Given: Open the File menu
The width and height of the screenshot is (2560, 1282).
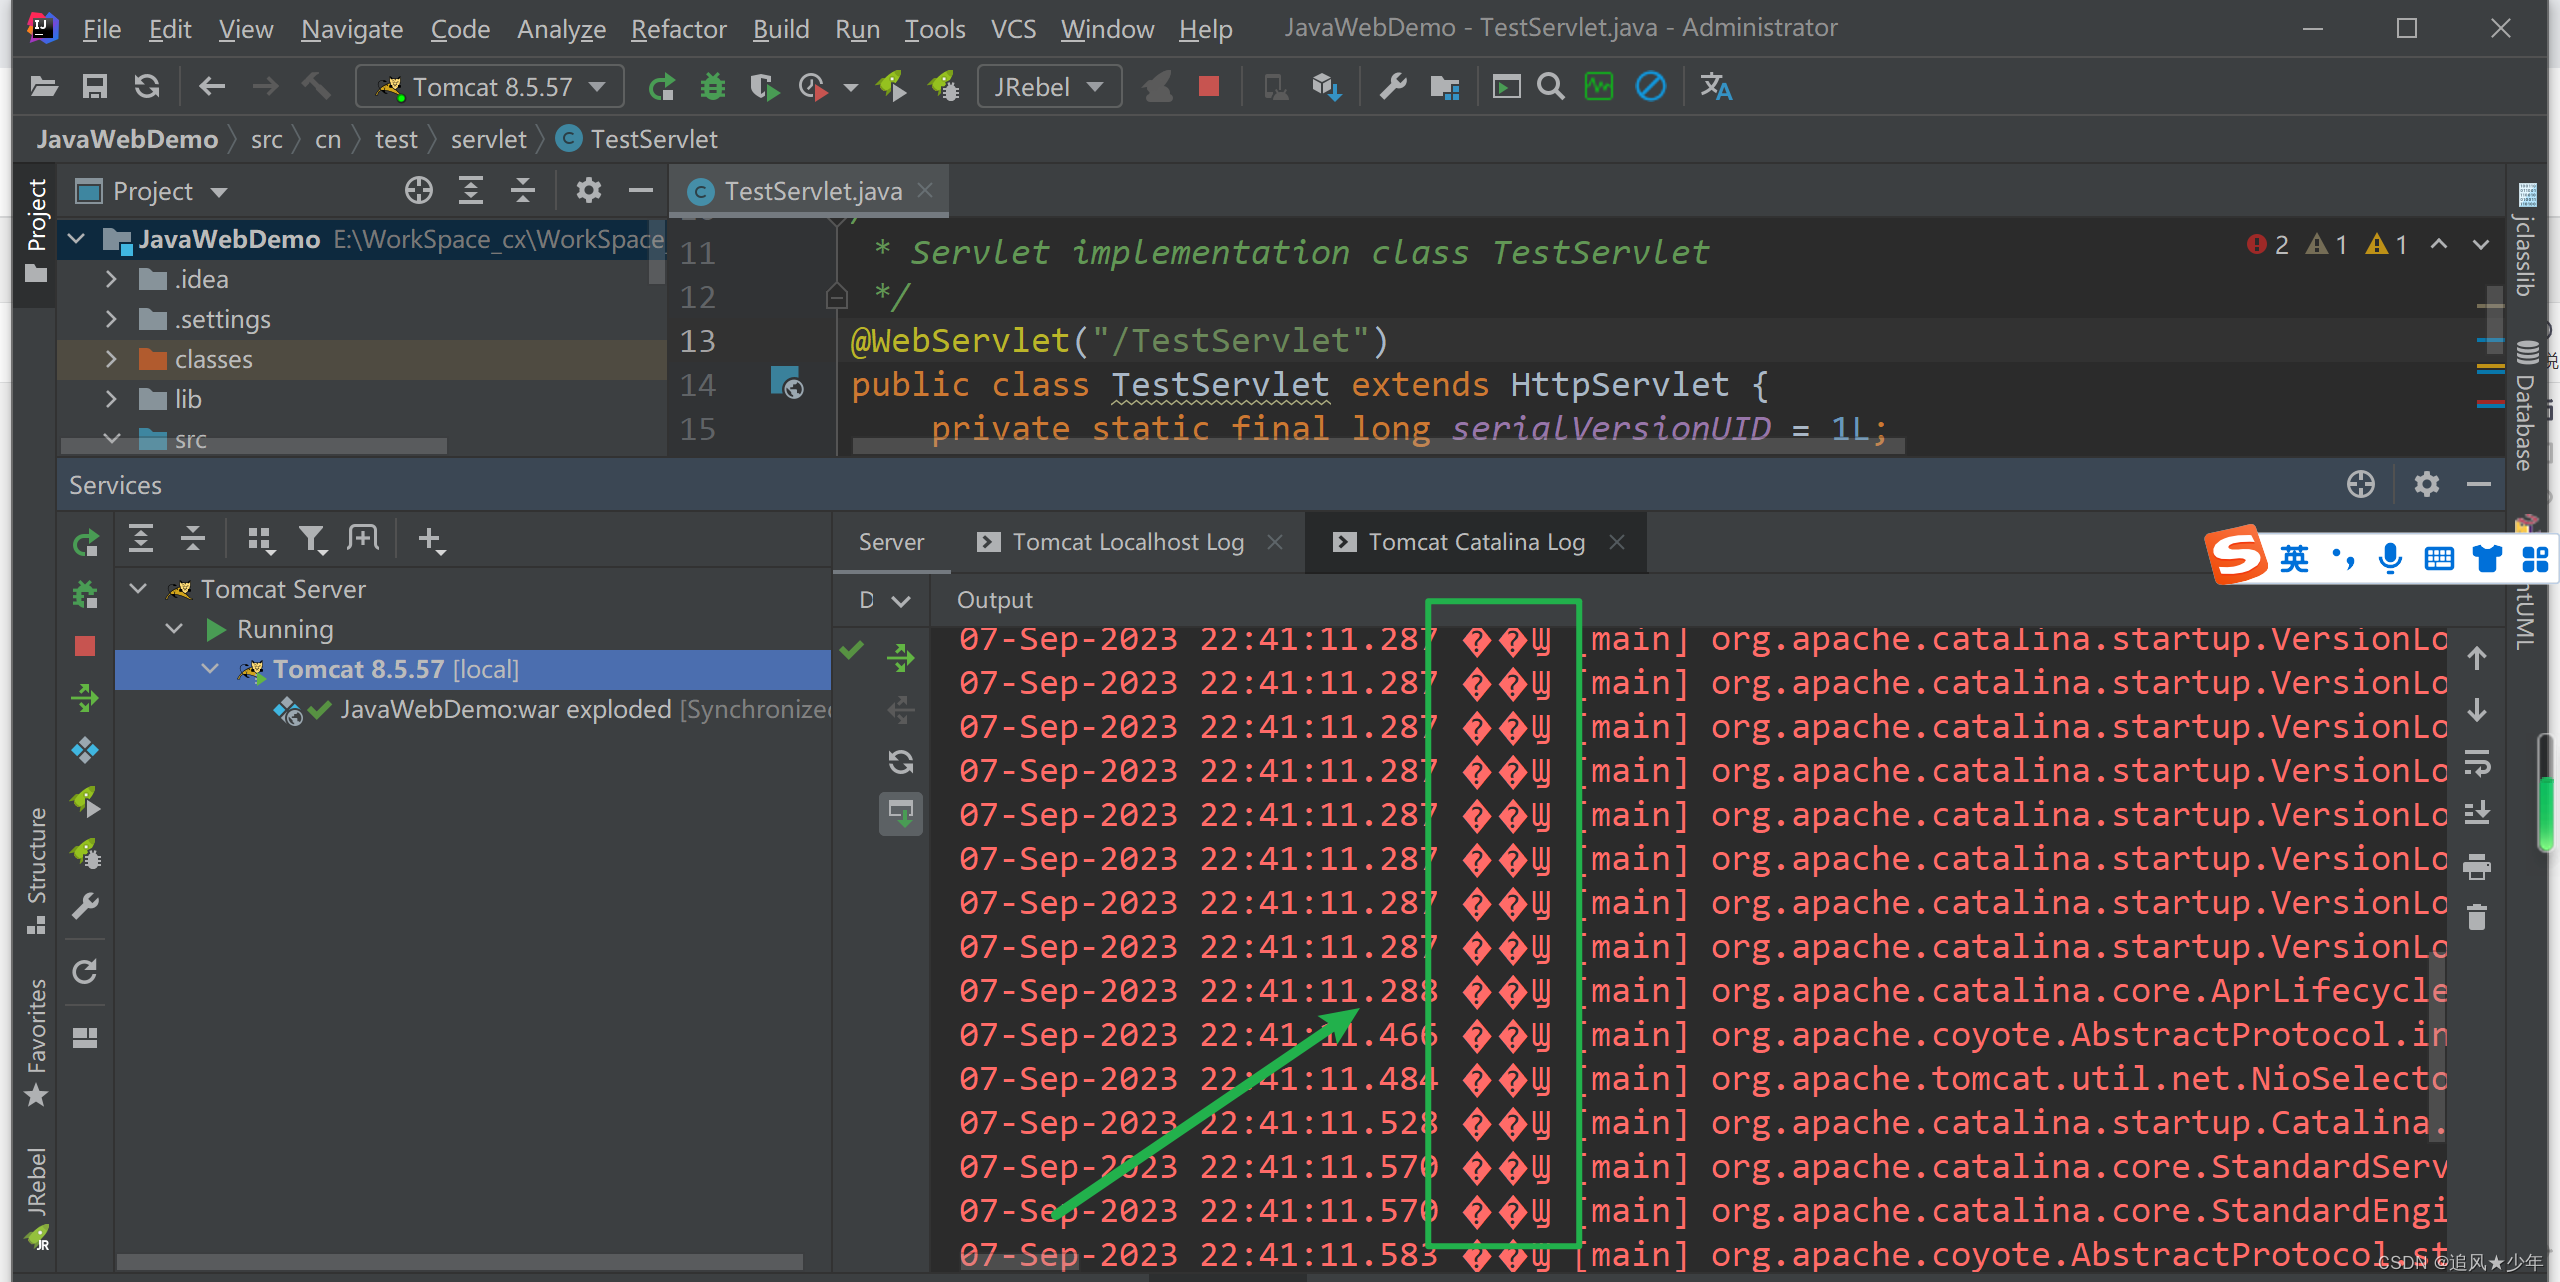Looking at the screenshot, I should point(101,29).
